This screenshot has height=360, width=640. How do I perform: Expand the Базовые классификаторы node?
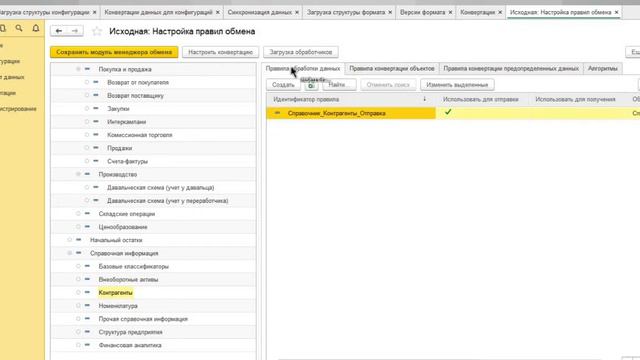click(x=78, y=266)
